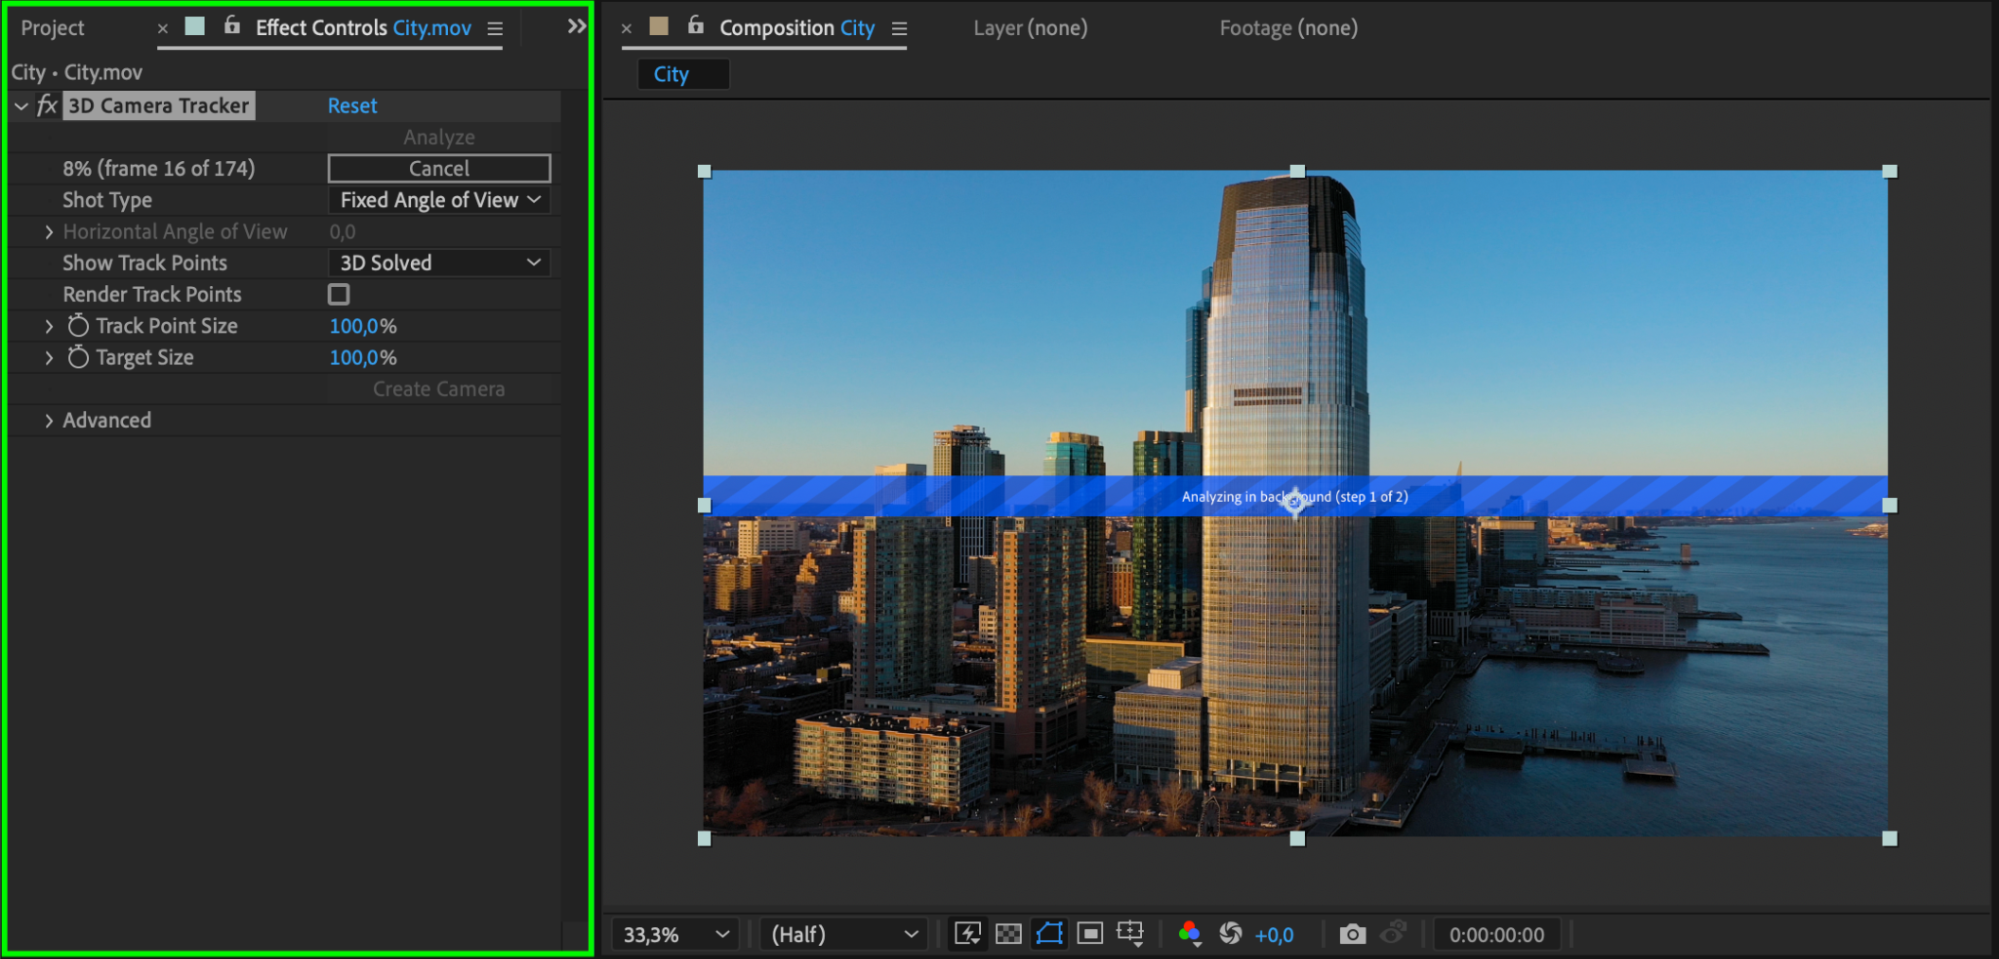The width and height of the screenshot is (1999, 959).
Task: Switch to the Footage (none) tab
Action: point(1288,28)
